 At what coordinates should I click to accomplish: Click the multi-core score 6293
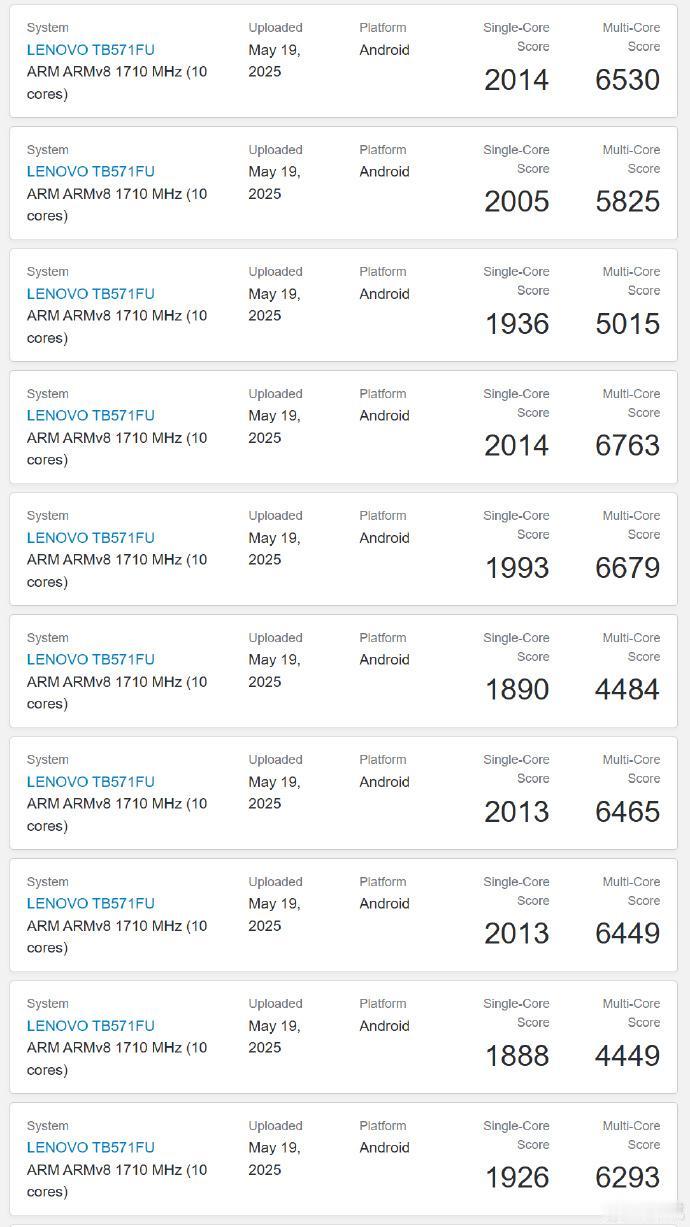point(628,1178)
